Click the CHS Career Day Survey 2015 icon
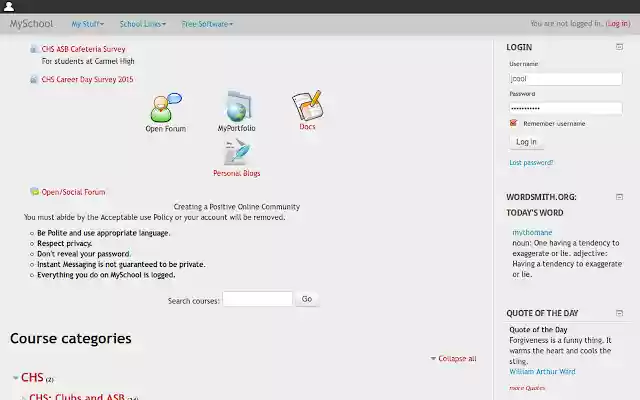Screen dimensions: 640x400 (33, 80)
